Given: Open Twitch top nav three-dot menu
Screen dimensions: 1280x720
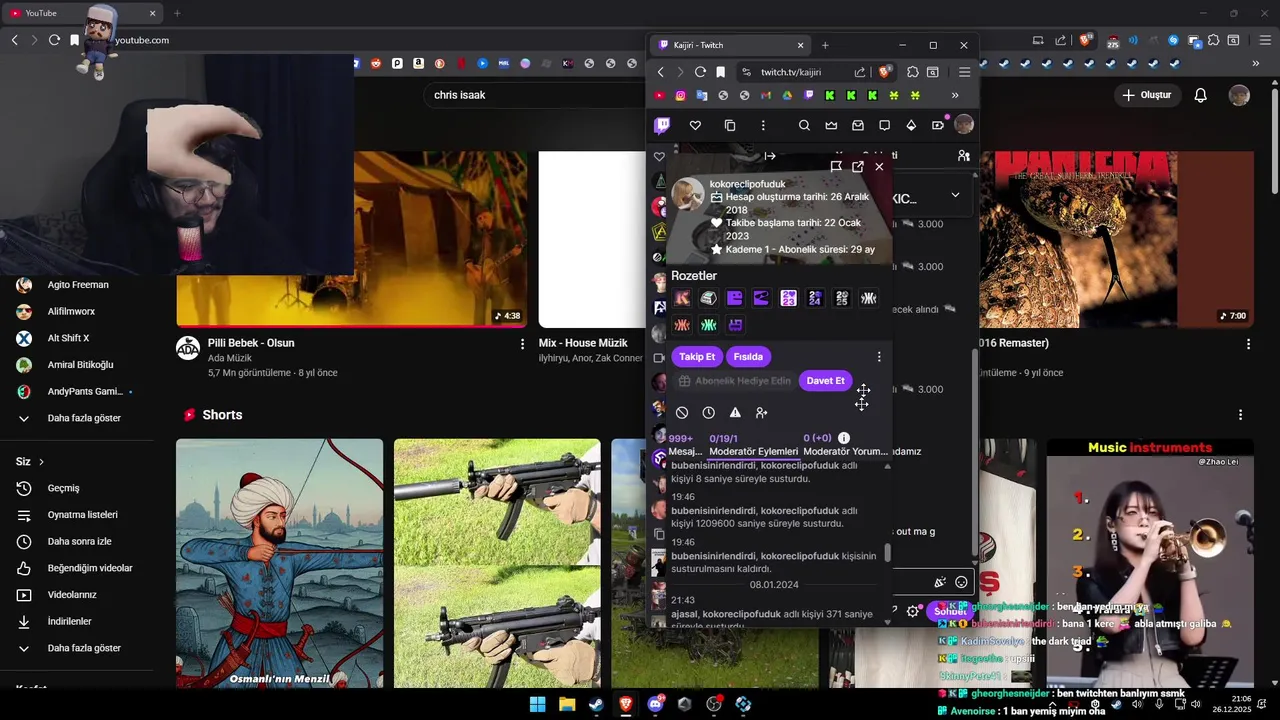Looking at the screenshot, I should pyautogui.click(x=763, y=125).
